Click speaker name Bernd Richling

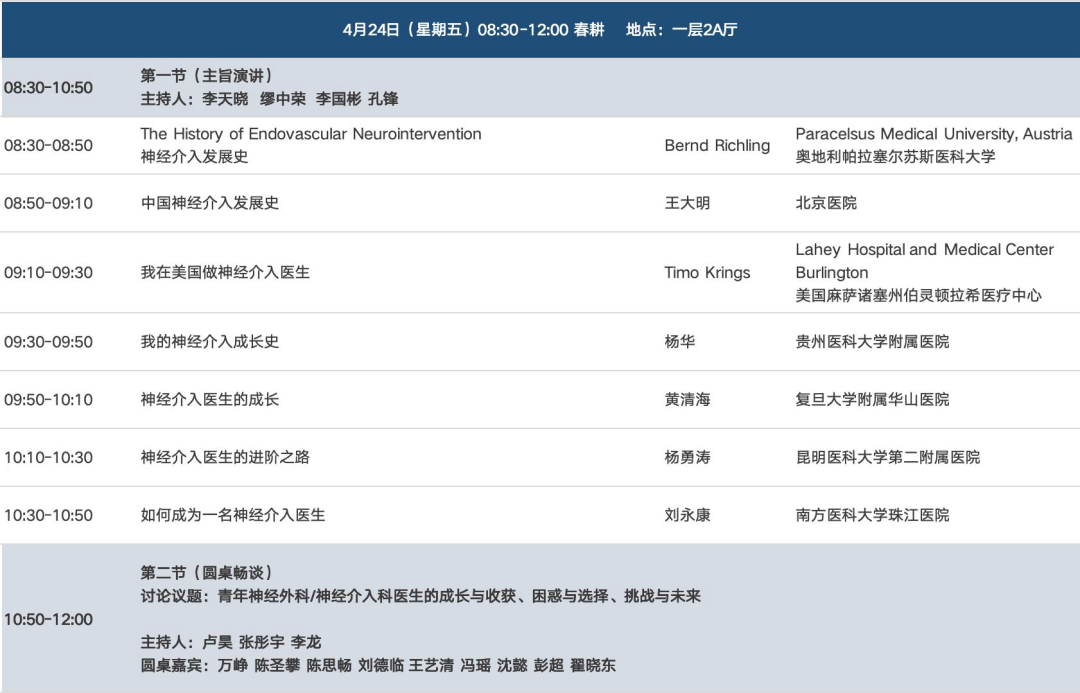click(x=717, y=146)
